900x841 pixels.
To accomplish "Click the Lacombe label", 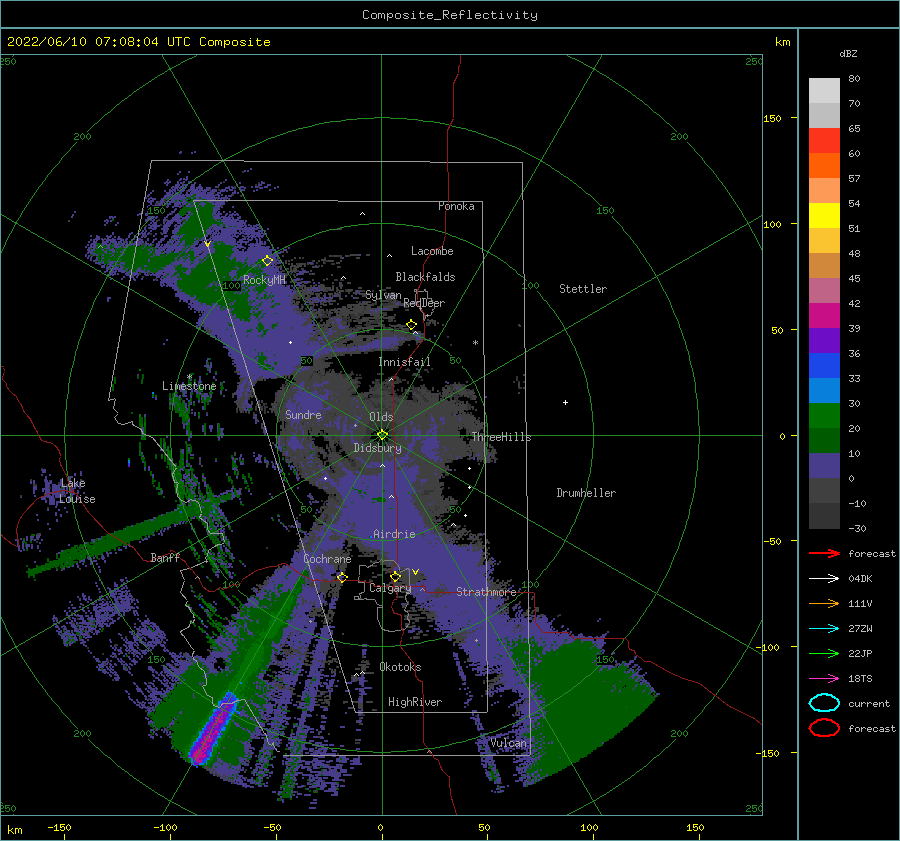I will (x=432, y=251).
